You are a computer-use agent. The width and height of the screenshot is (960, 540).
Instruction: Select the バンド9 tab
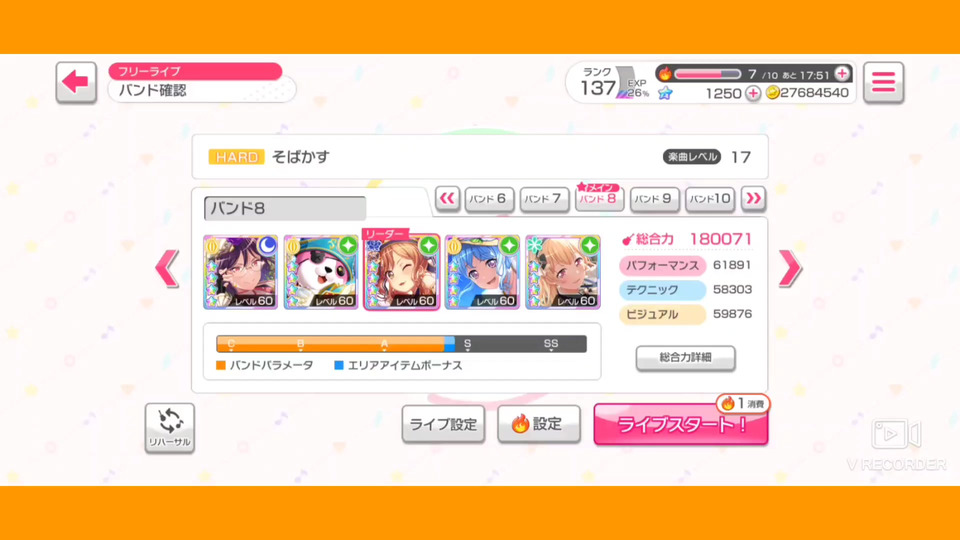coord(654,199)
